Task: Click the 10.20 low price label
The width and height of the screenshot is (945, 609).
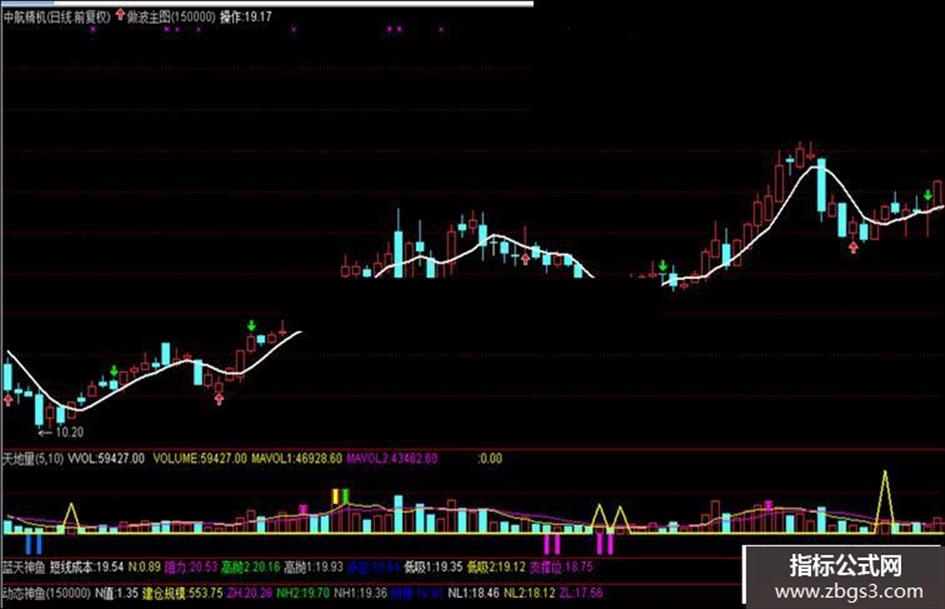Action: point(69,432)
